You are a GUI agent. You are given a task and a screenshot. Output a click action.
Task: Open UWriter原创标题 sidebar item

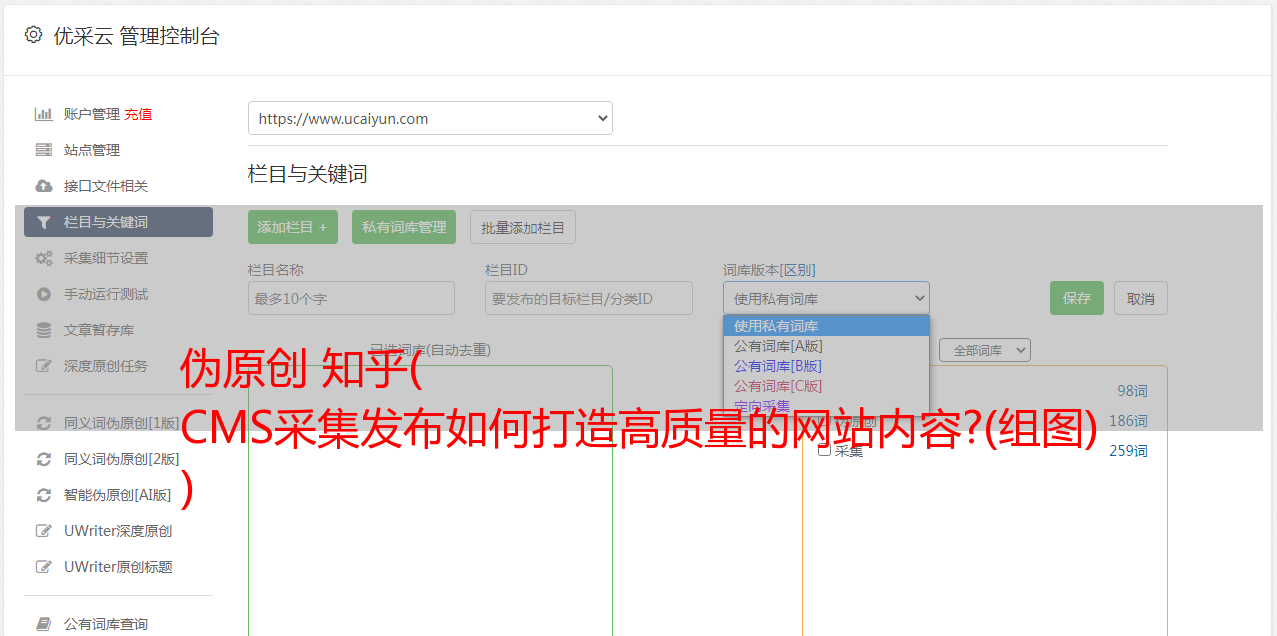click(118, 567)
